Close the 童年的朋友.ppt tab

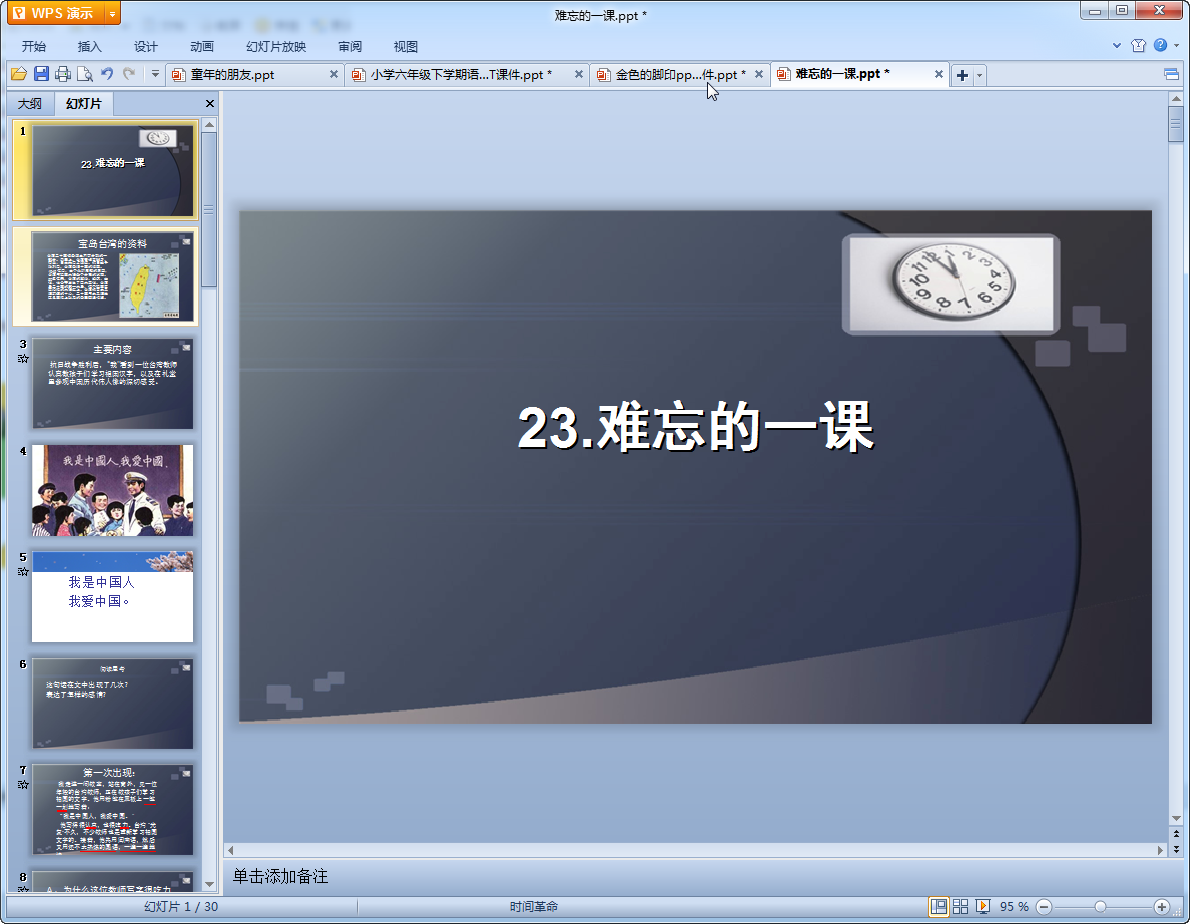click(x=334, y=74)
